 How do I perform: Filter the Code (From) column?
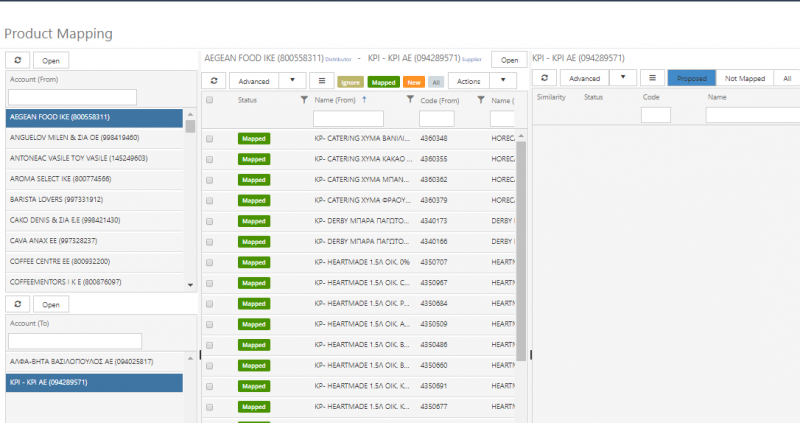[481, 100]
